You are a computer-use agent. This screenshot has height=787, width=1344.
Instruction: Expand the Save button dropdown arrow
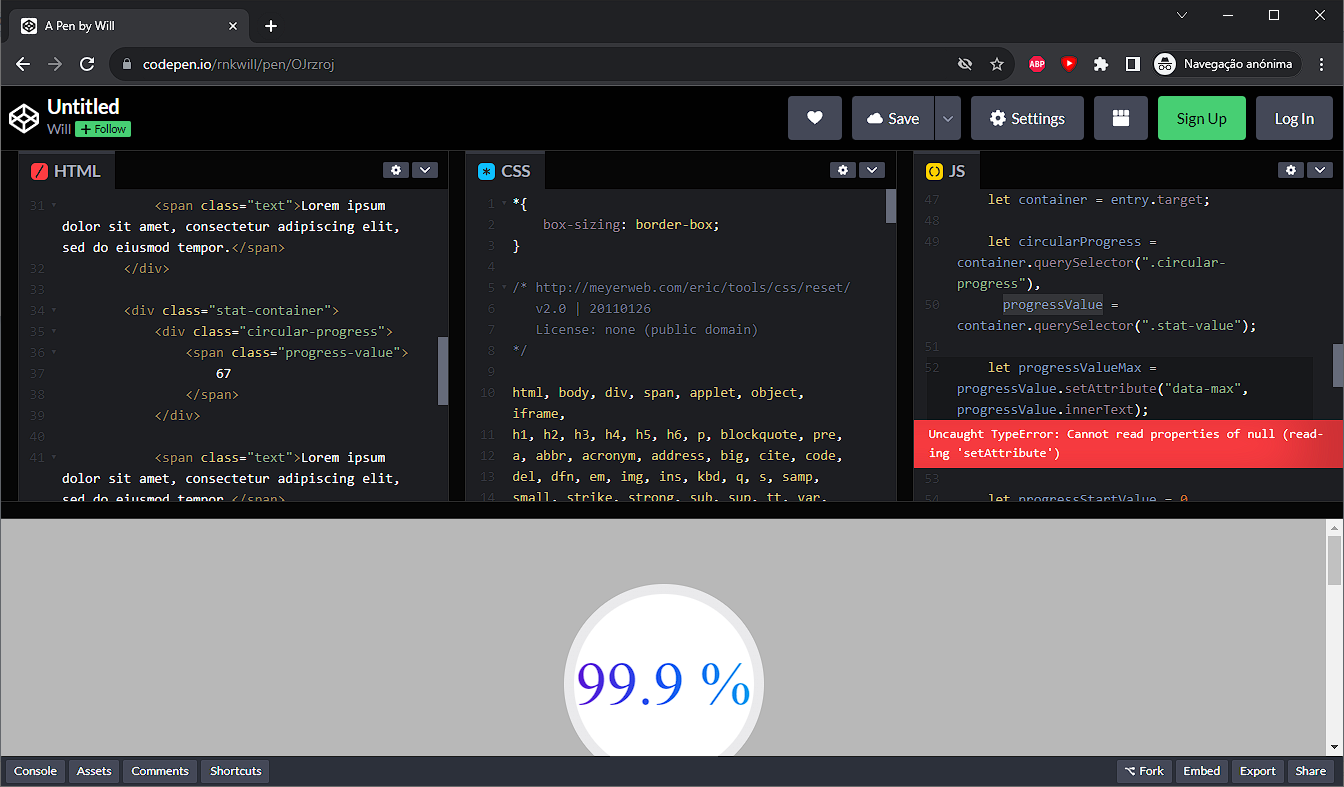[x=947, y=117]
